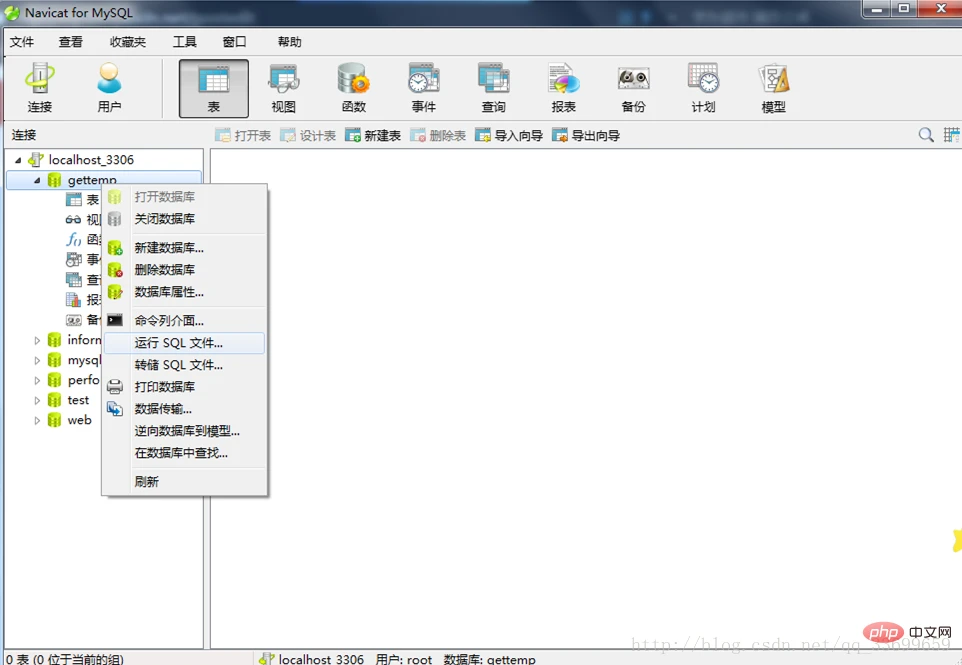Choose 数据传输... from context menu
The height and width of the screenshot is (665, 962).
(x=184, y=409)
